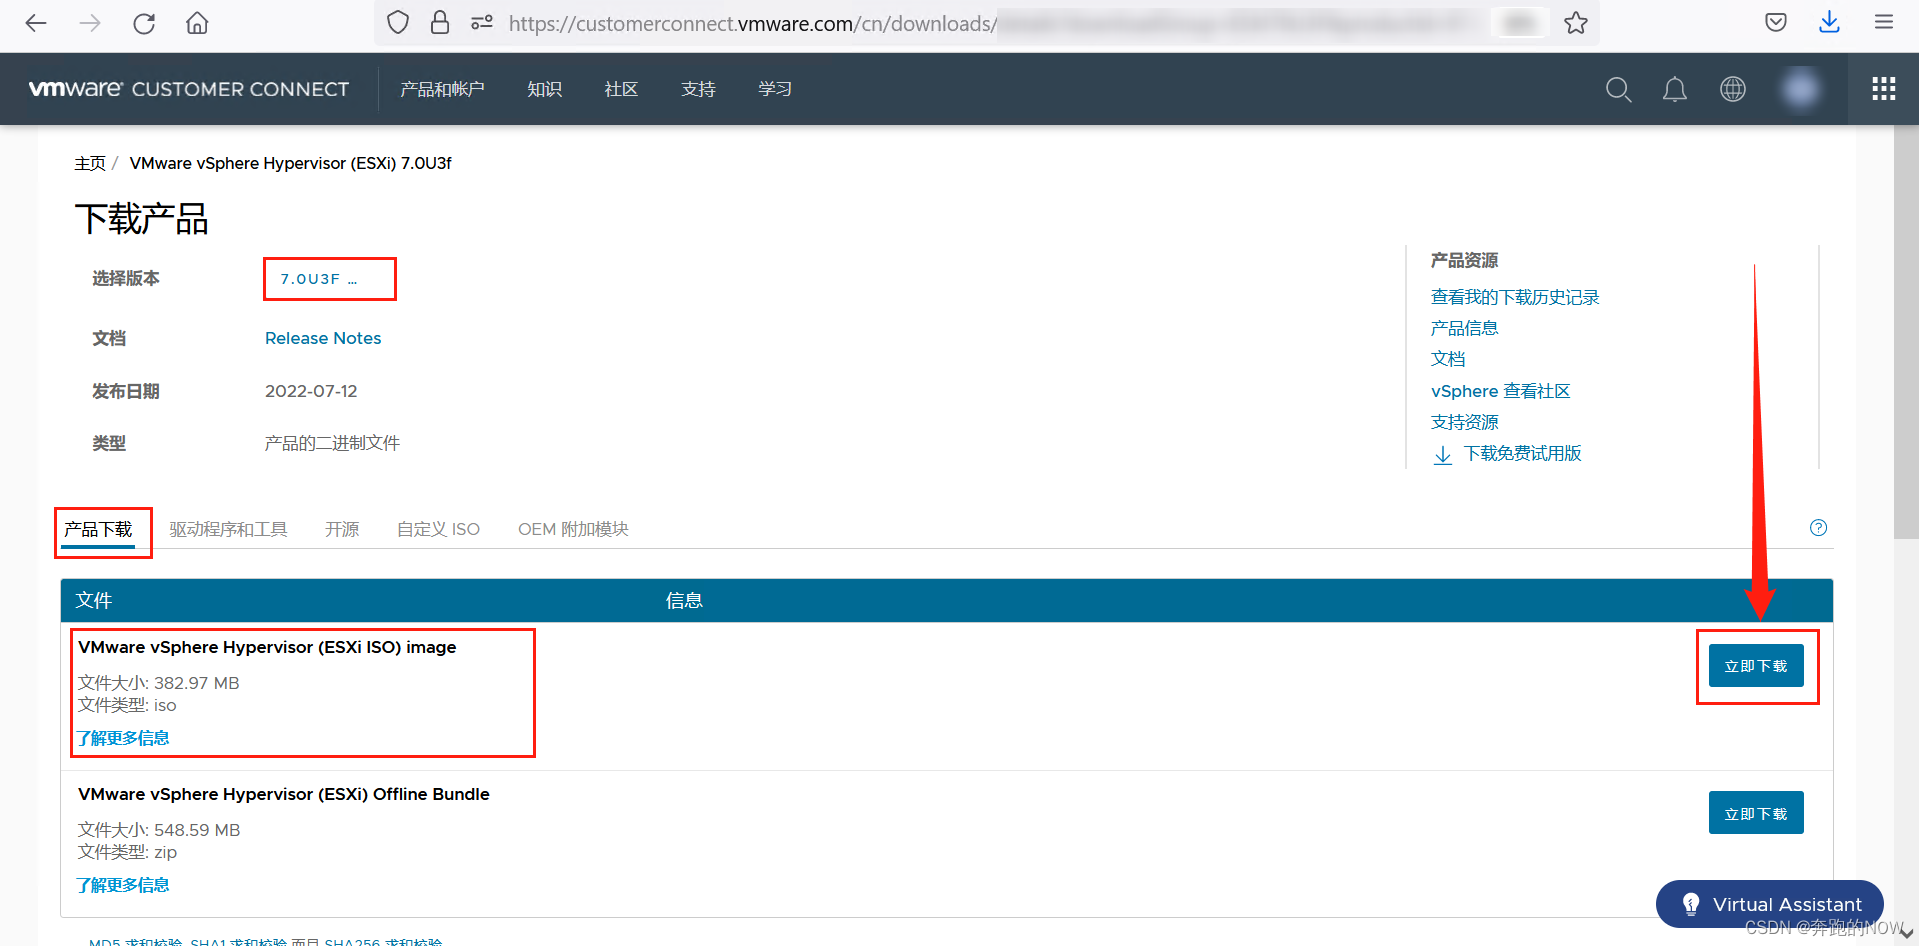1919x946 pixels.
Task: Switch to 驱动程序和工具 tab
Action: [x=228, y=529]
